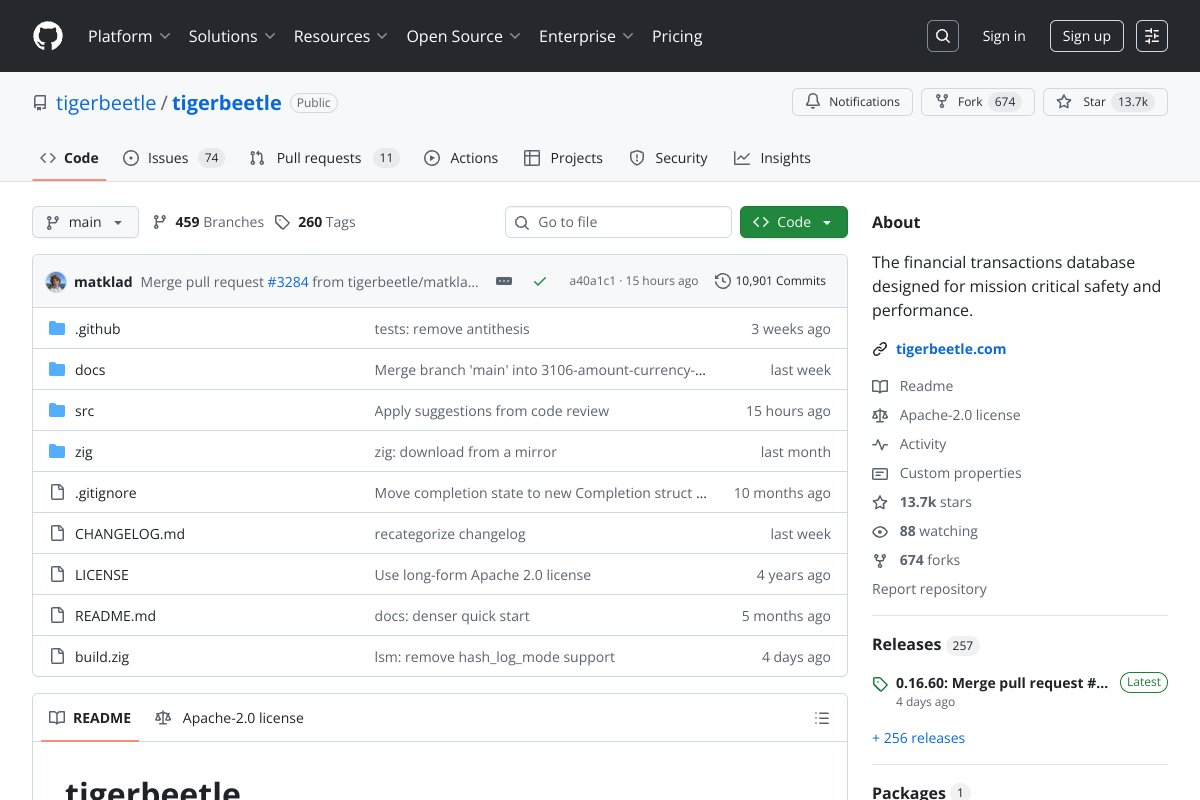This screenshot has width=1200, height=800.
Task: Show commit status green checkmark details
Action: click(540, 281)
